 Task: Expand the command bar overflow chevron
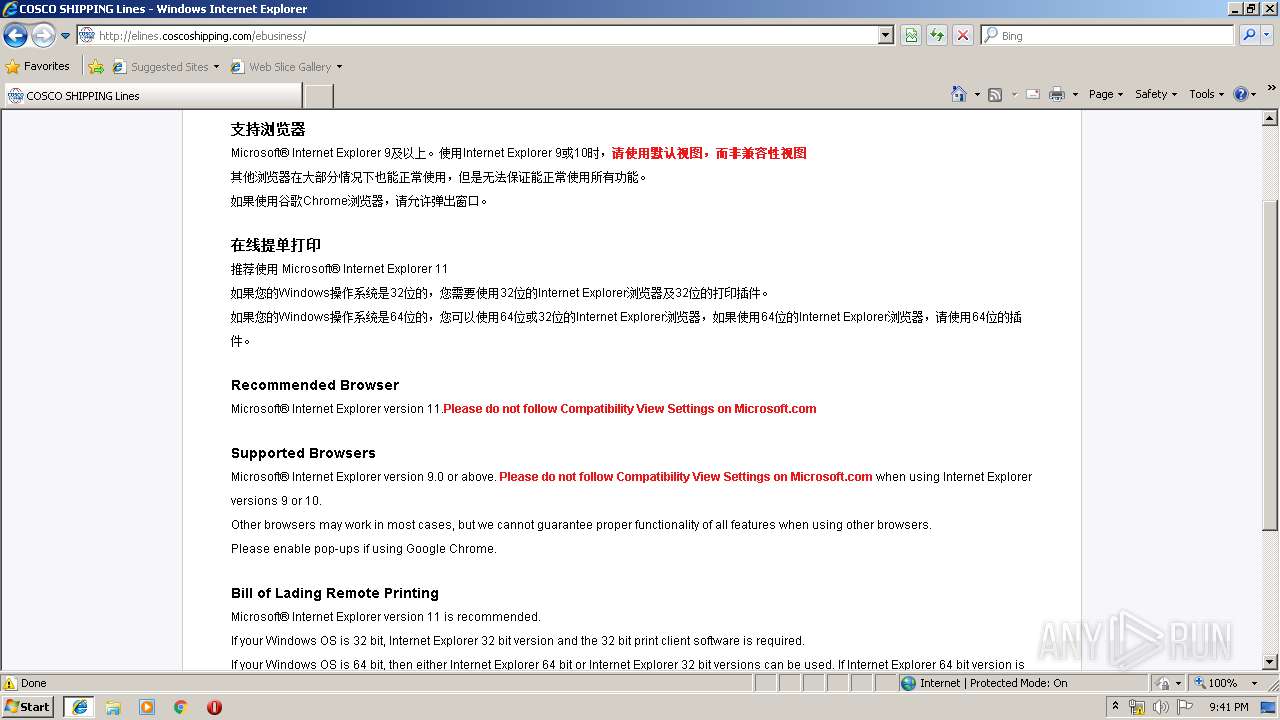pyautogui.click(x=1271, y=88)
